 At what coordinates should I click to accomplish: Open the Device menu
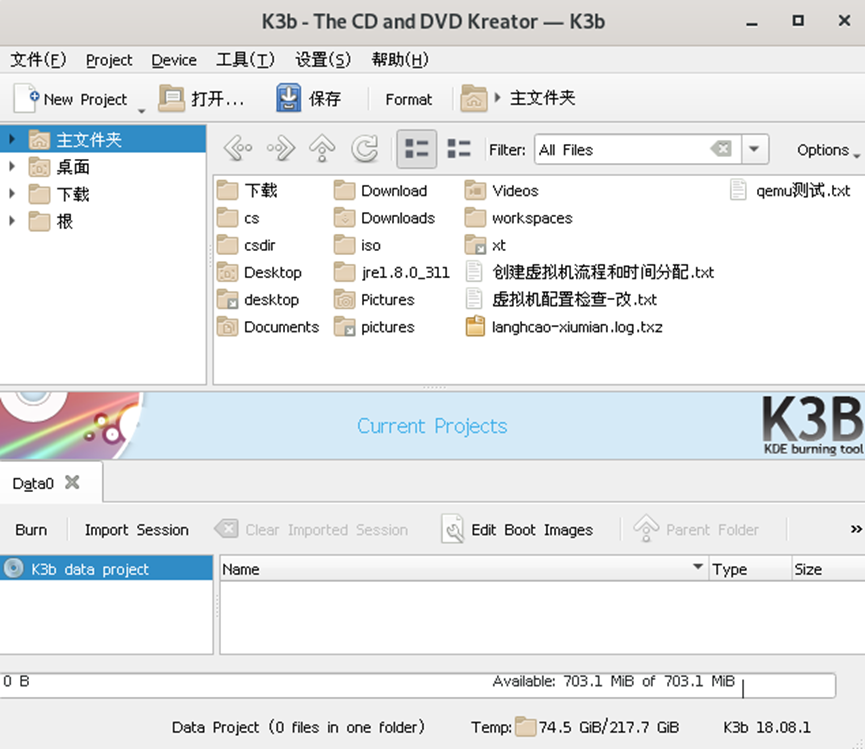174,60
